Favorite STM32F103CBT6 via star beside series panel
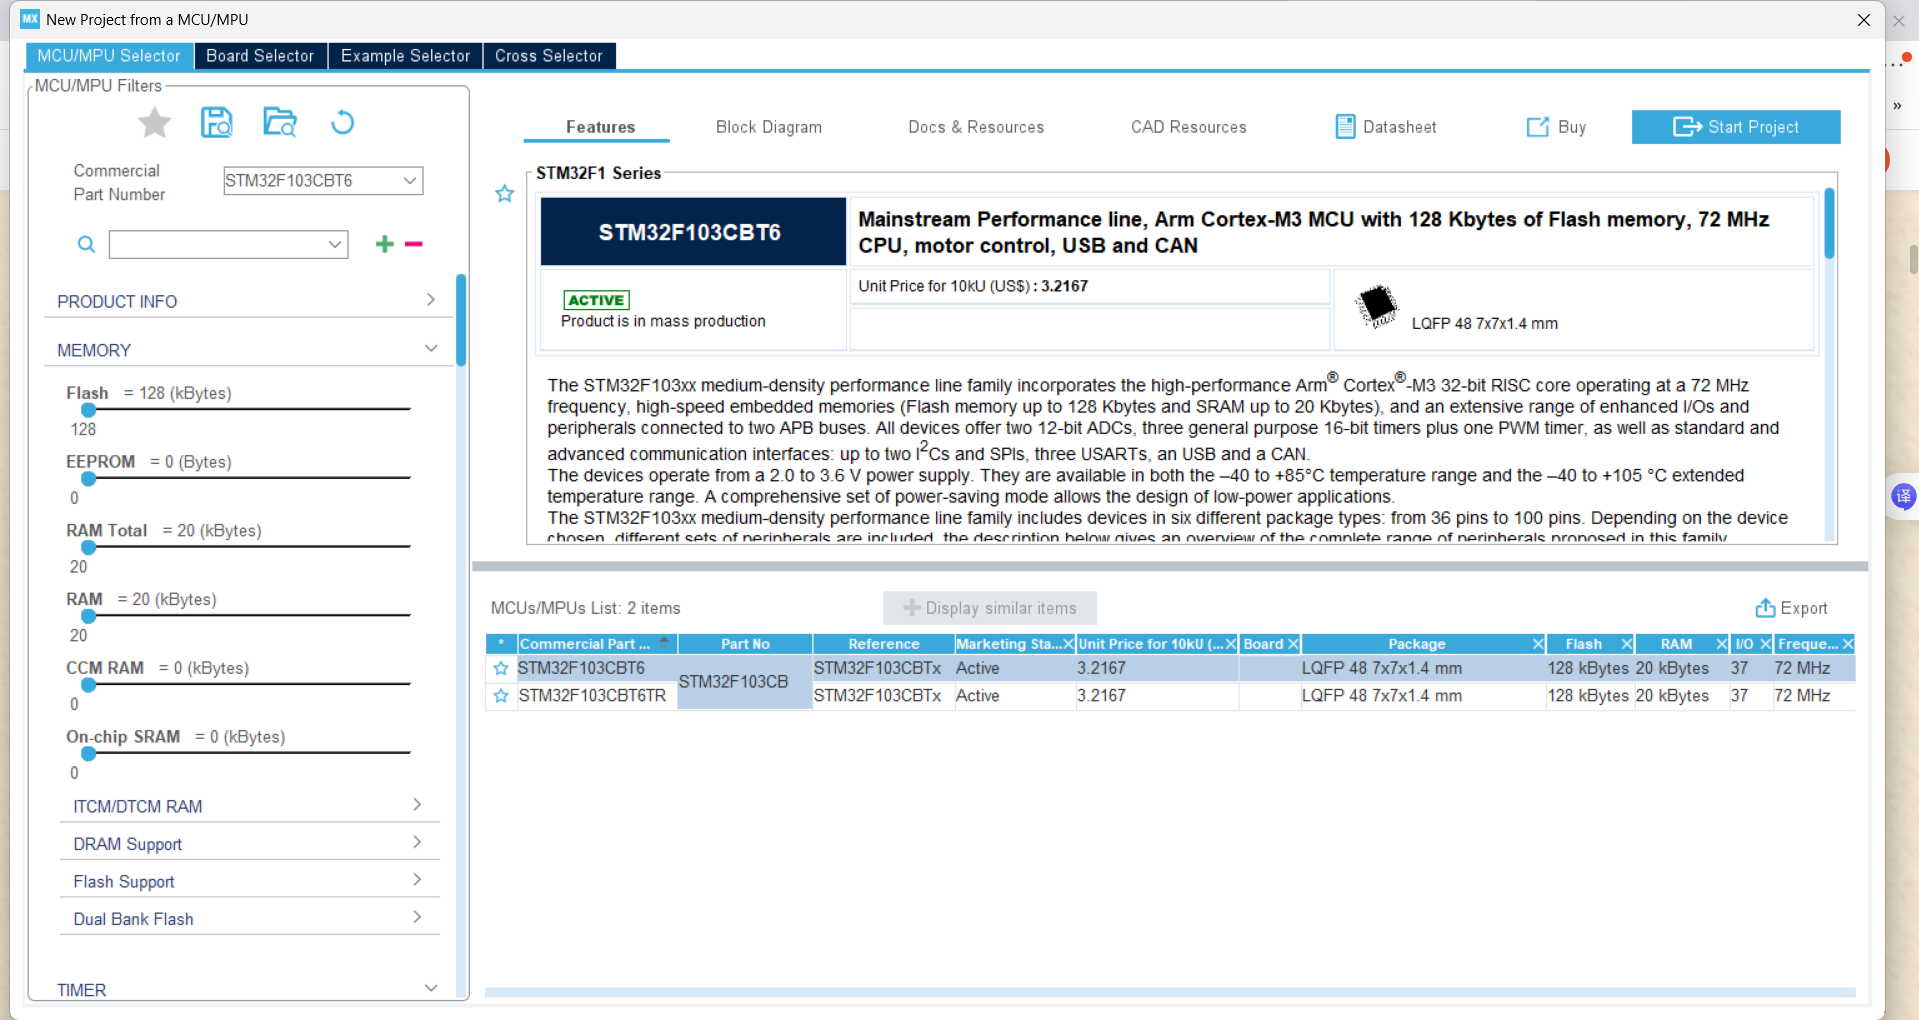 [x=505, y=193]
